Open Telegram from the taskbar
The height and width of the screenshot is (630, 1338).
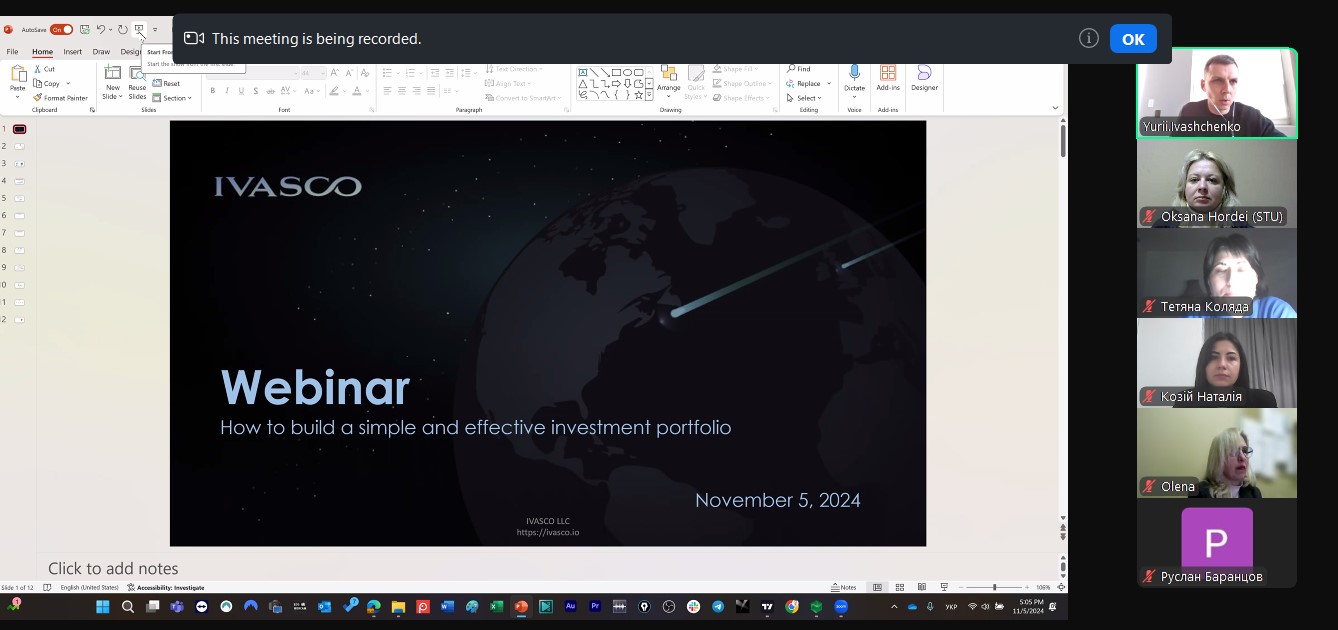pos(718,606)
